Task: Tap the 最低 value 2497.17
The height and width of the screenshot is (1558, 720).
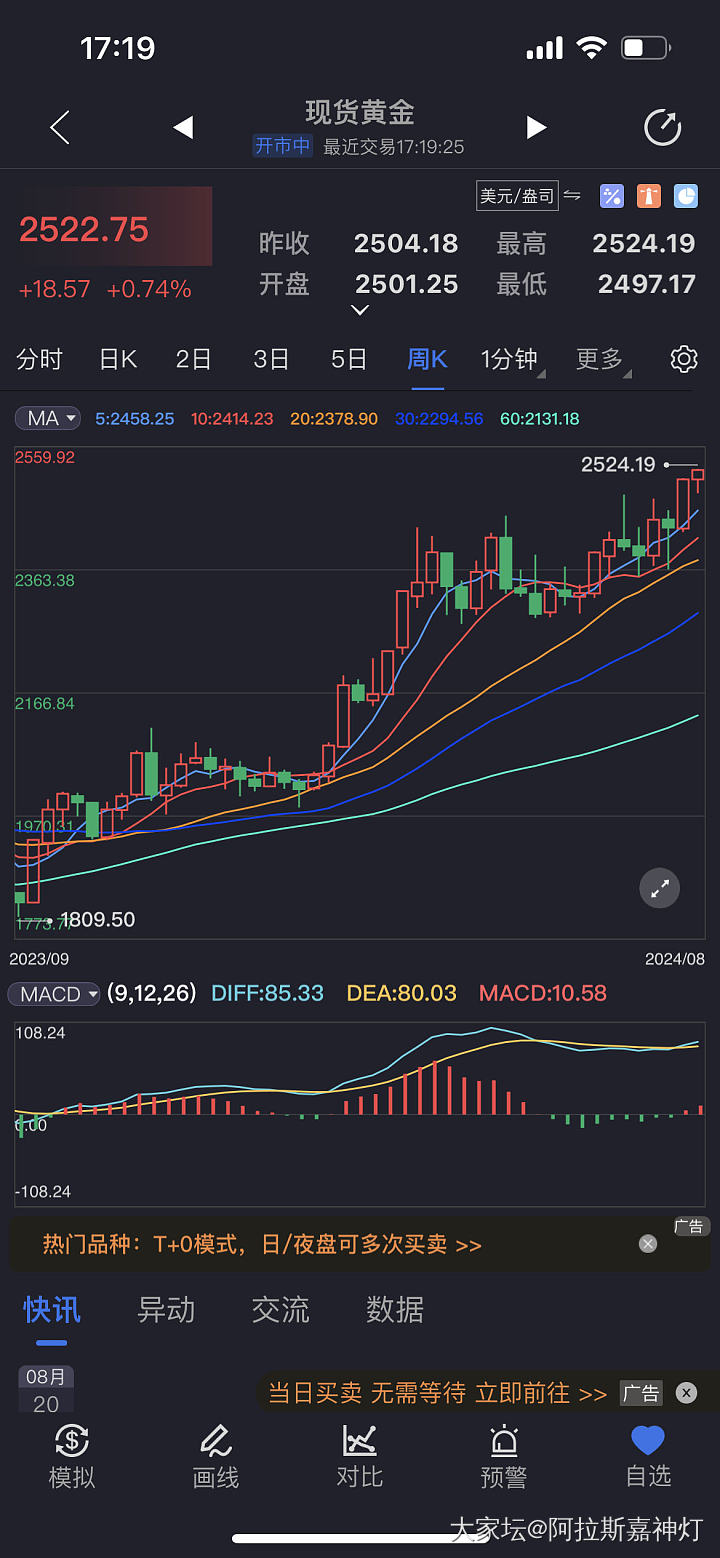Action: [x=646, y=284]
